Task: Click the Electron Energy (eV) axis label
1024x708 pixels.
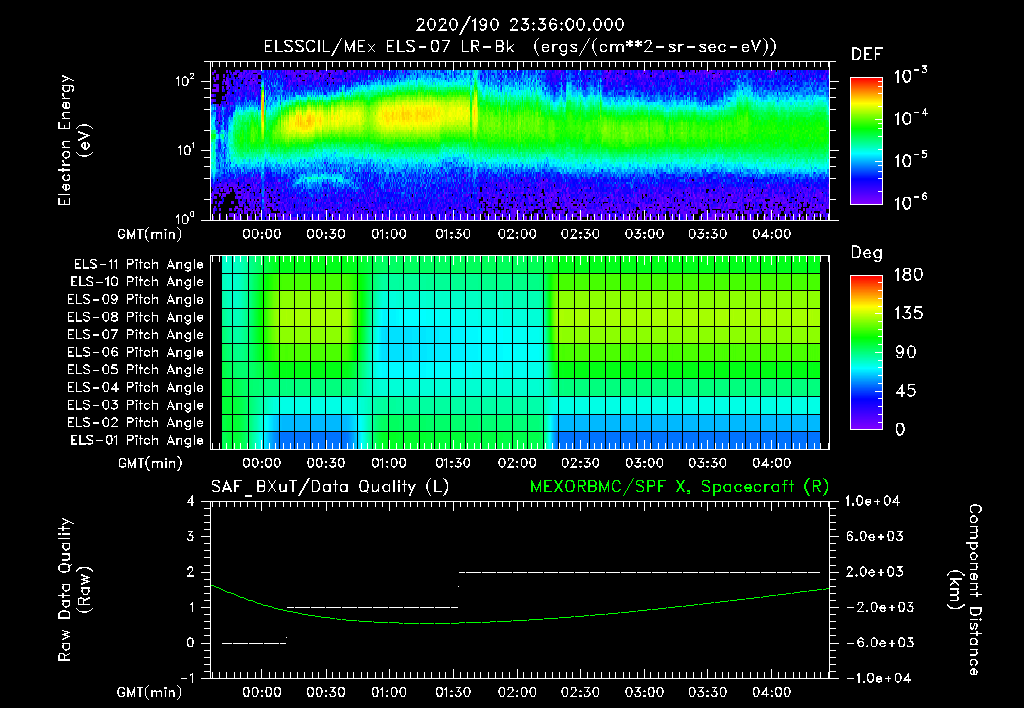Action: pos(74,140)
